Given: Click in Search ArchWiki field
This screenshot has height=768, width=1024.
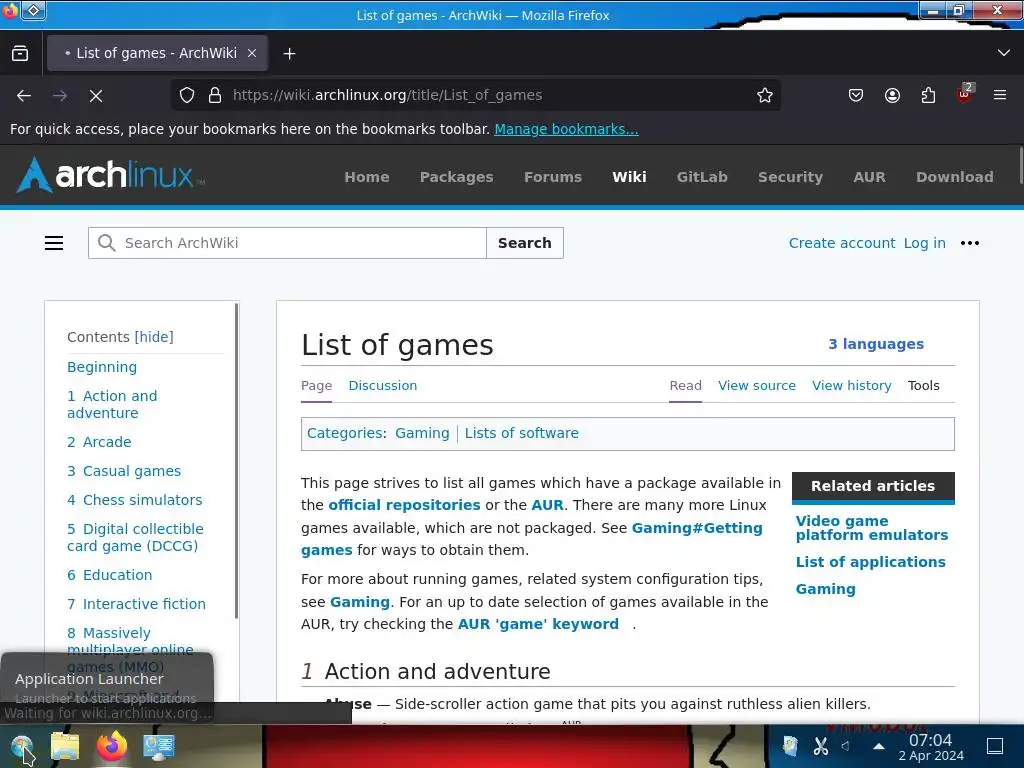Looking at the screenshot, I should pyautogui.click(x=287, y=243).
